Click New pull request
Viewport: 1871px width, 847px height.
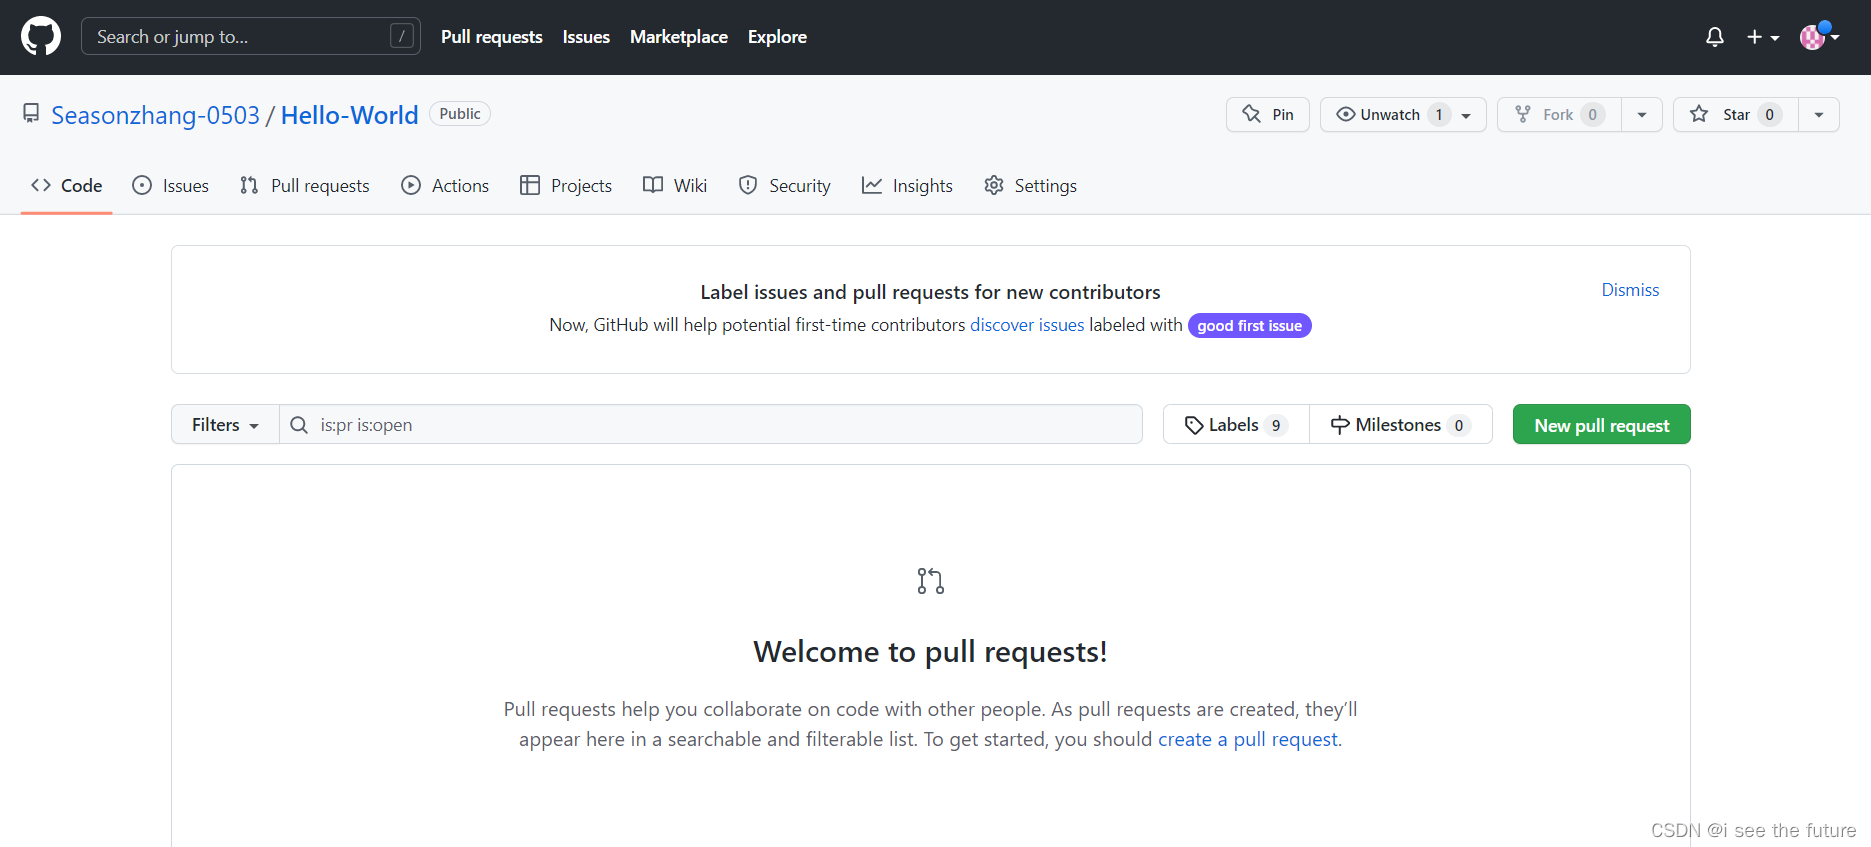coord(1602,424)
